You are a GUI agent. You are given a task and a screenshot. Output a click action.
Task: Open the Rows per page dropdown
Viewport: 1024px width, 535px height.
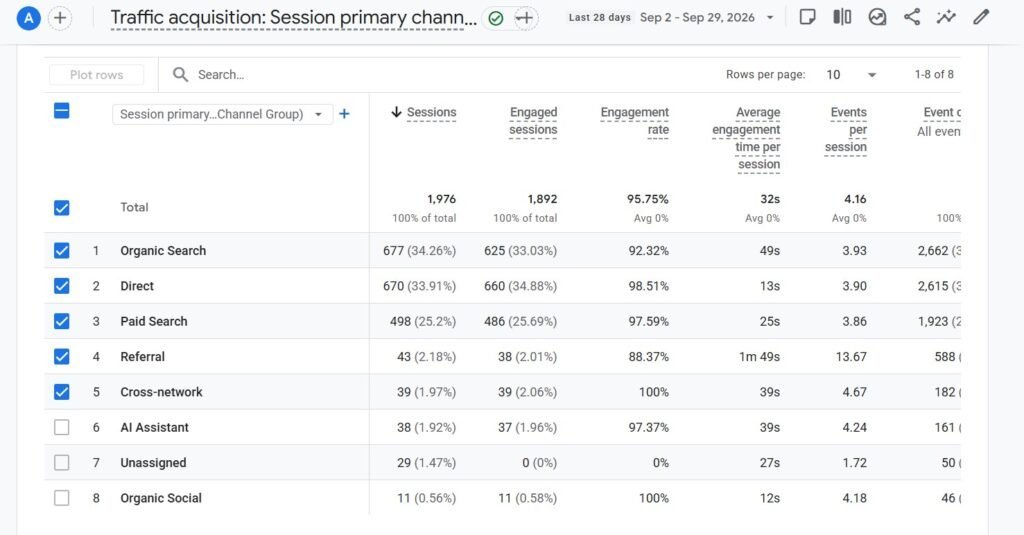(850, 74)
